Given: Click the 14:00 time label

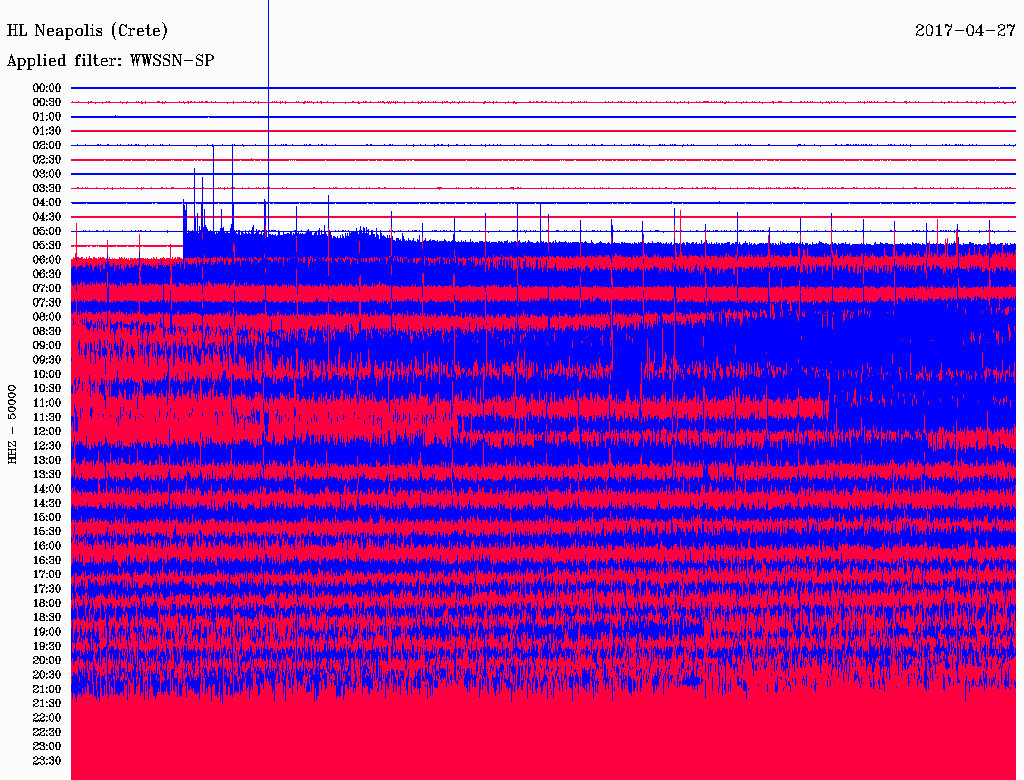Looking at the screenshot, I should tap(47, 488).
